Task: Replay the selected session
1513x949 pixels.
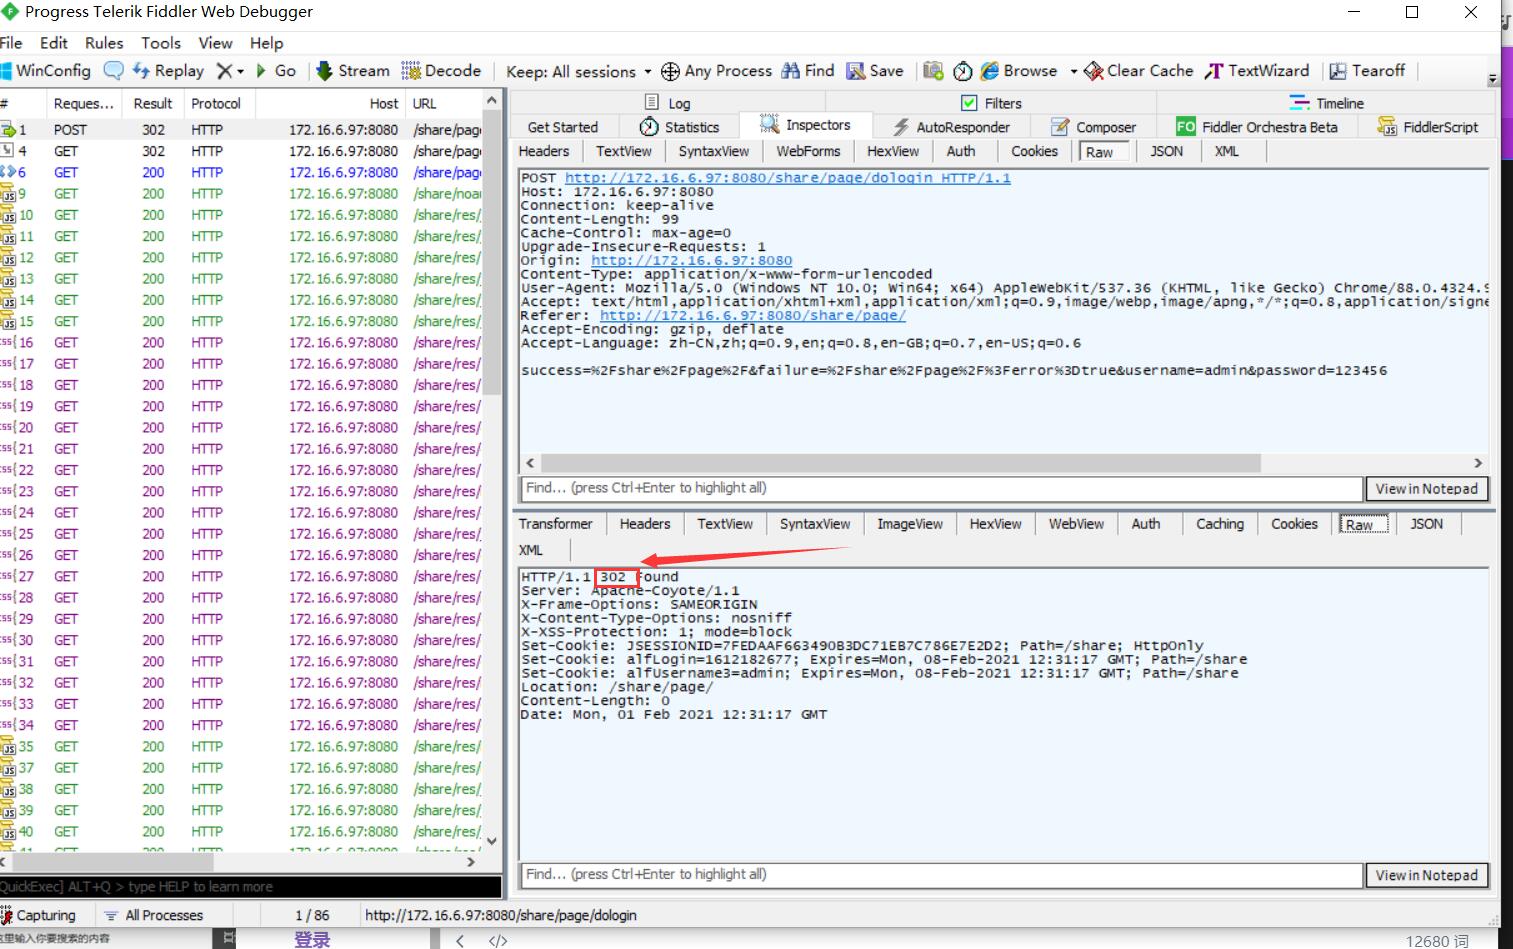Action: (168, 71)
